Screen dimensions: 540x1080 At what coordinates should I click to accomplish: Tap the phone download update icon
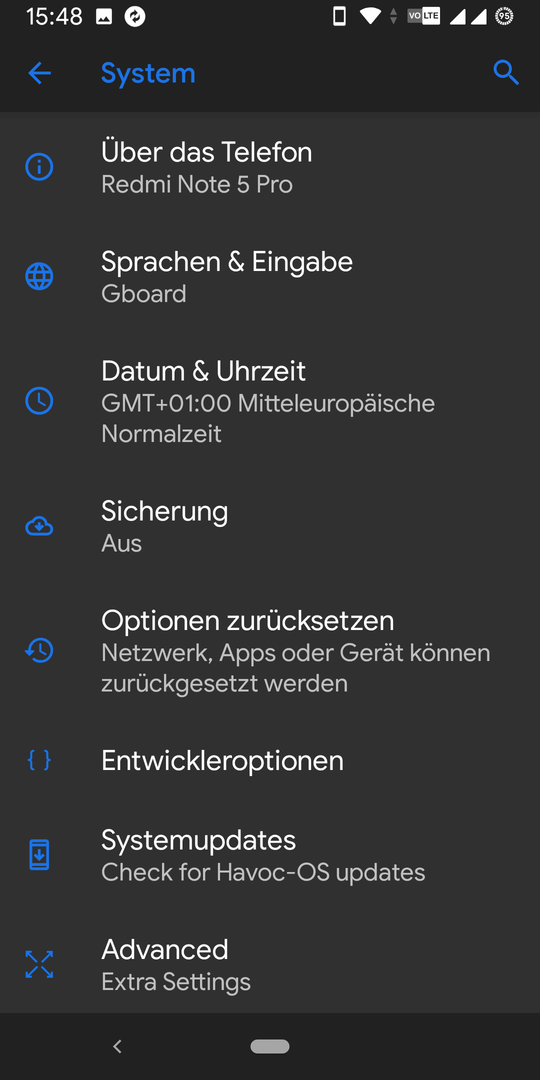[39, 855]
